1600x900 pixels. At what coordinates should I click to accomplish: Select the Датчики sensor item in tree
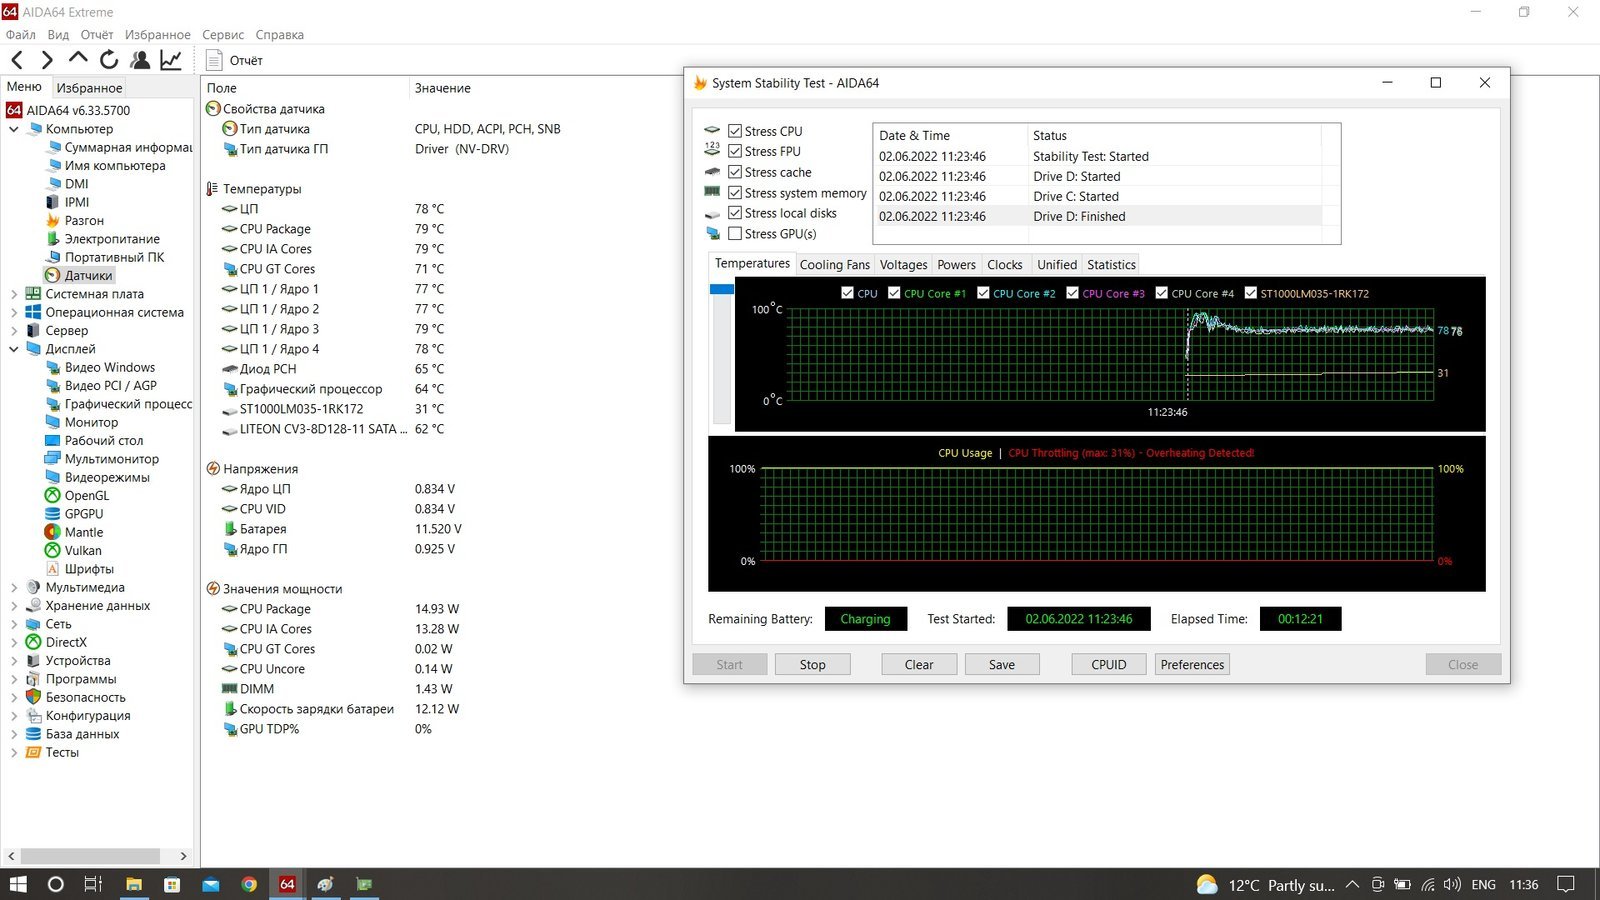coord(88,276)
